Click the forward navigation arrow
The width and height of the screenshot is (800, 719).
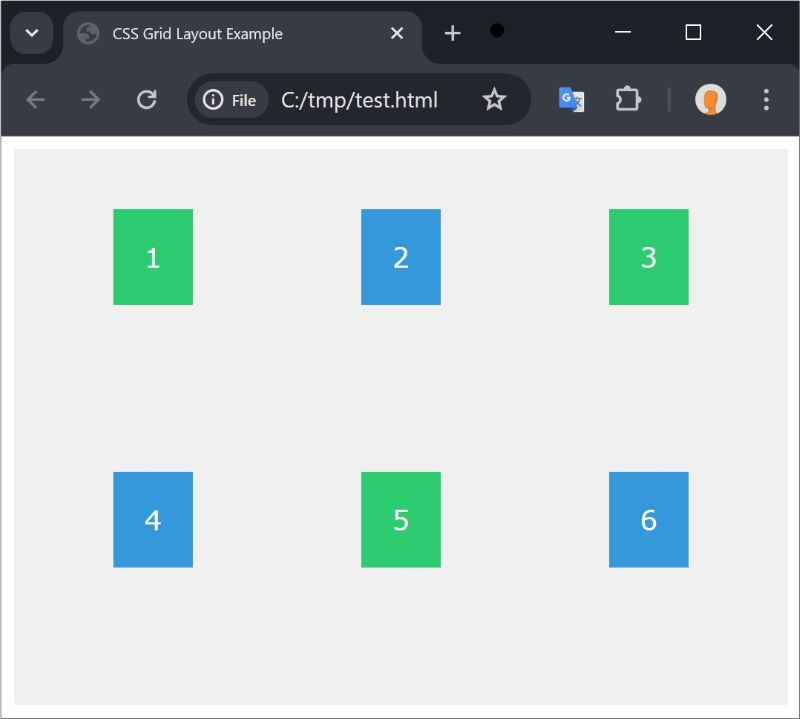click(x=91, y=100)
